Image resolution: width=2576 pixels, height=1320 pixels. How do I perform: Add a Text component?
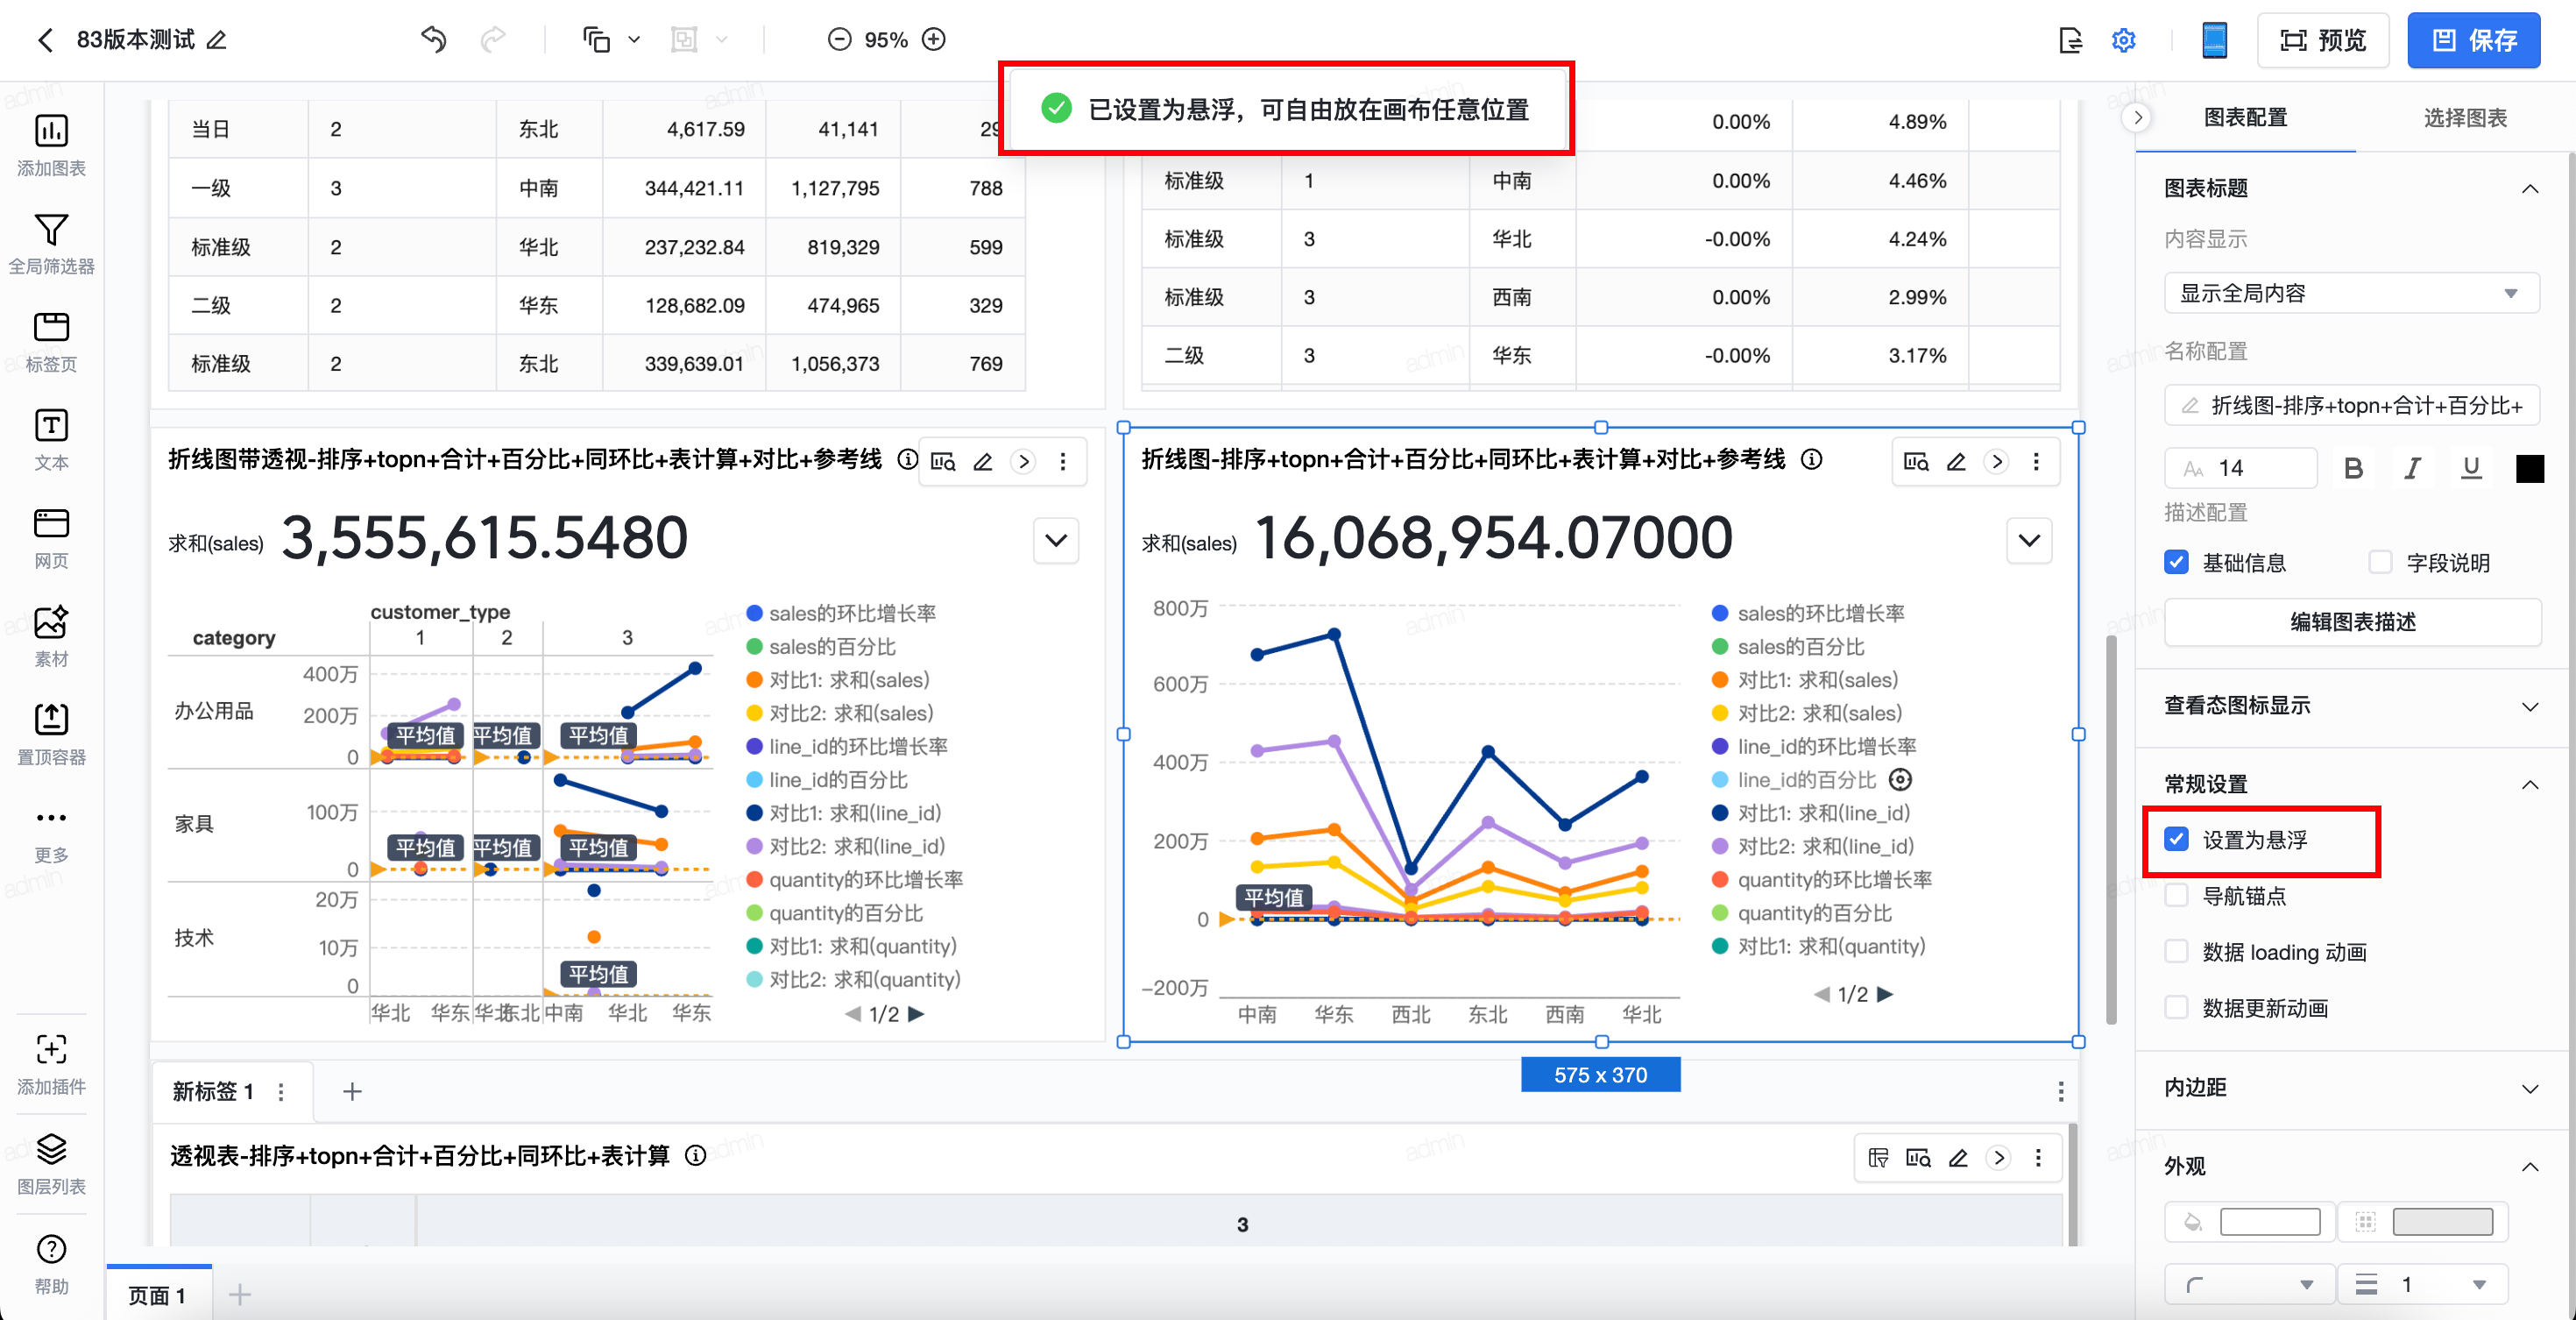(51, 439)
